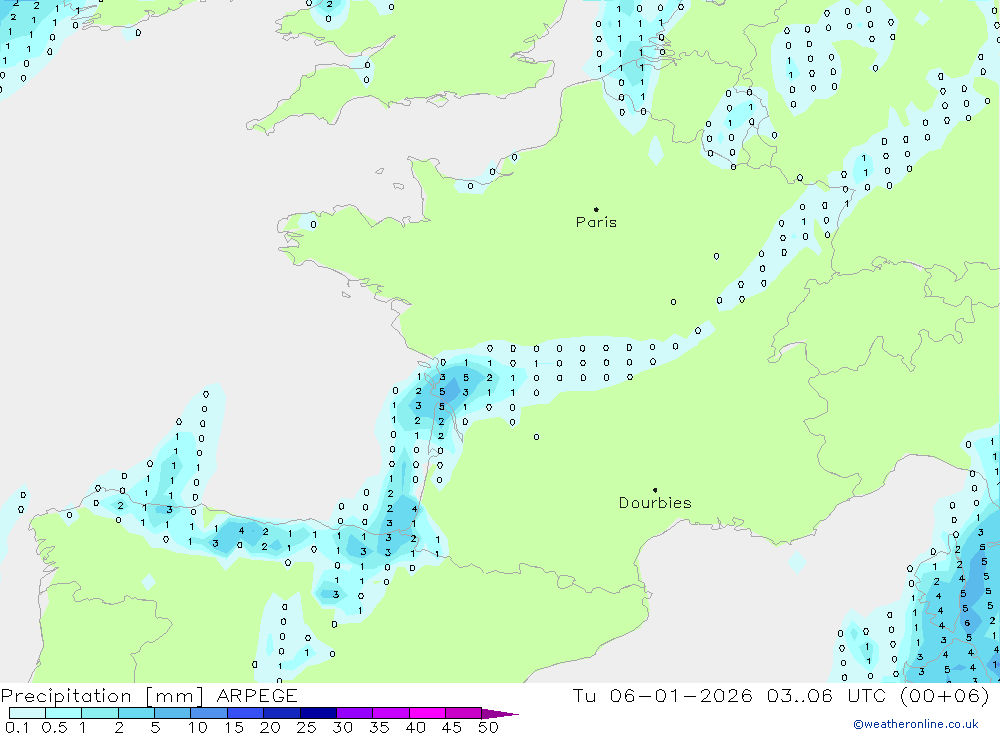Click the '(00+06)' forecast offset text
The image size is (1000, 733).
click(945, 695)
